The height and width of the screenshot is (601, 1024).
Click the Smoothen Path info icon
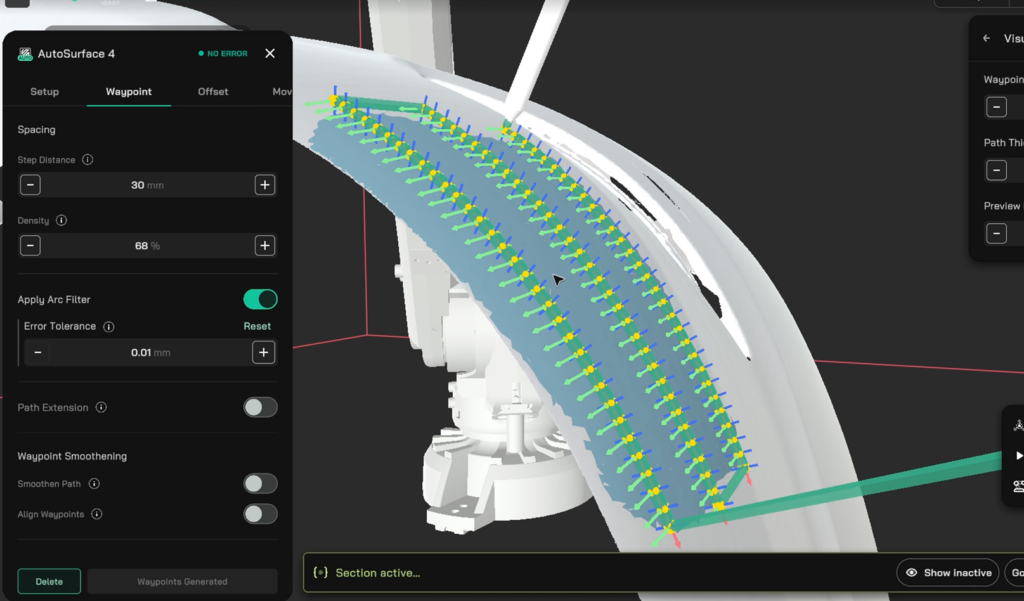point(93,483)
